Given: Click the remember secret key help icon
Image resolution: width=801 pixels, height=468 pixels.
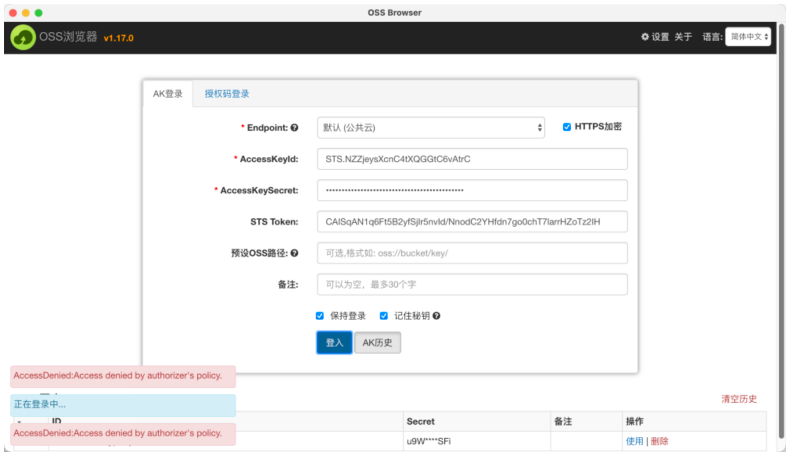Looking at the screenshot, I should (x=436, y=316).
